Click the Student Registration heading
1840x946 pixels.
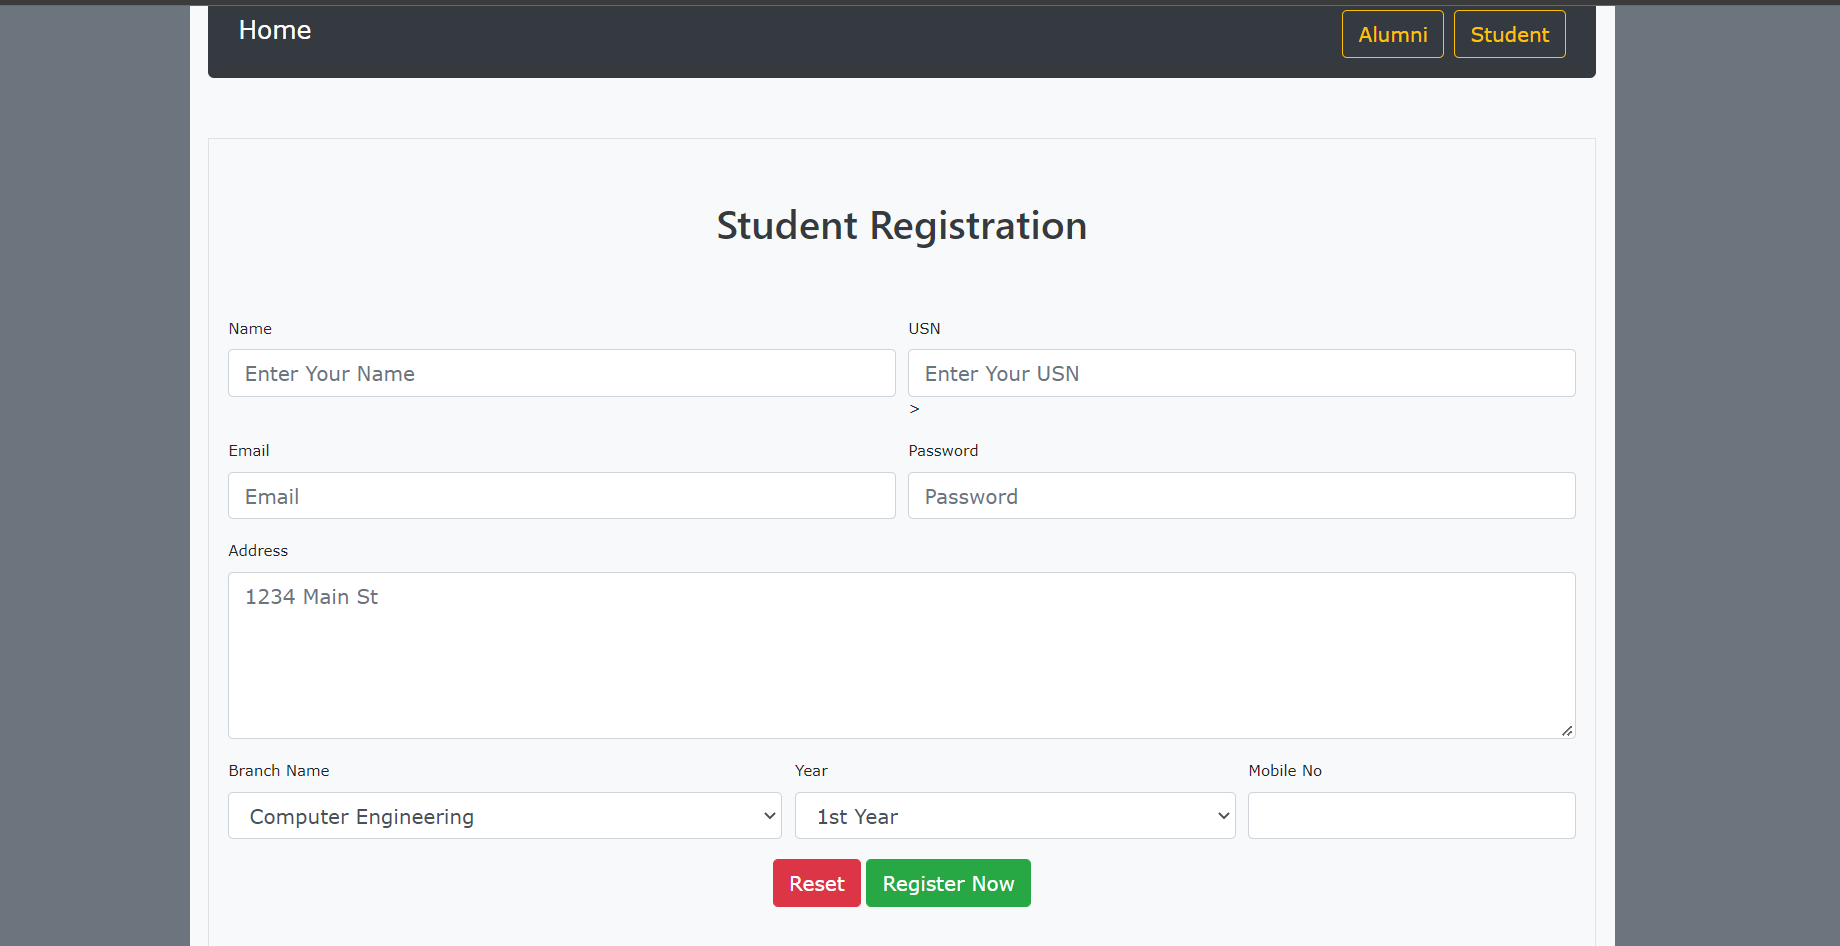tap(901, 226)
